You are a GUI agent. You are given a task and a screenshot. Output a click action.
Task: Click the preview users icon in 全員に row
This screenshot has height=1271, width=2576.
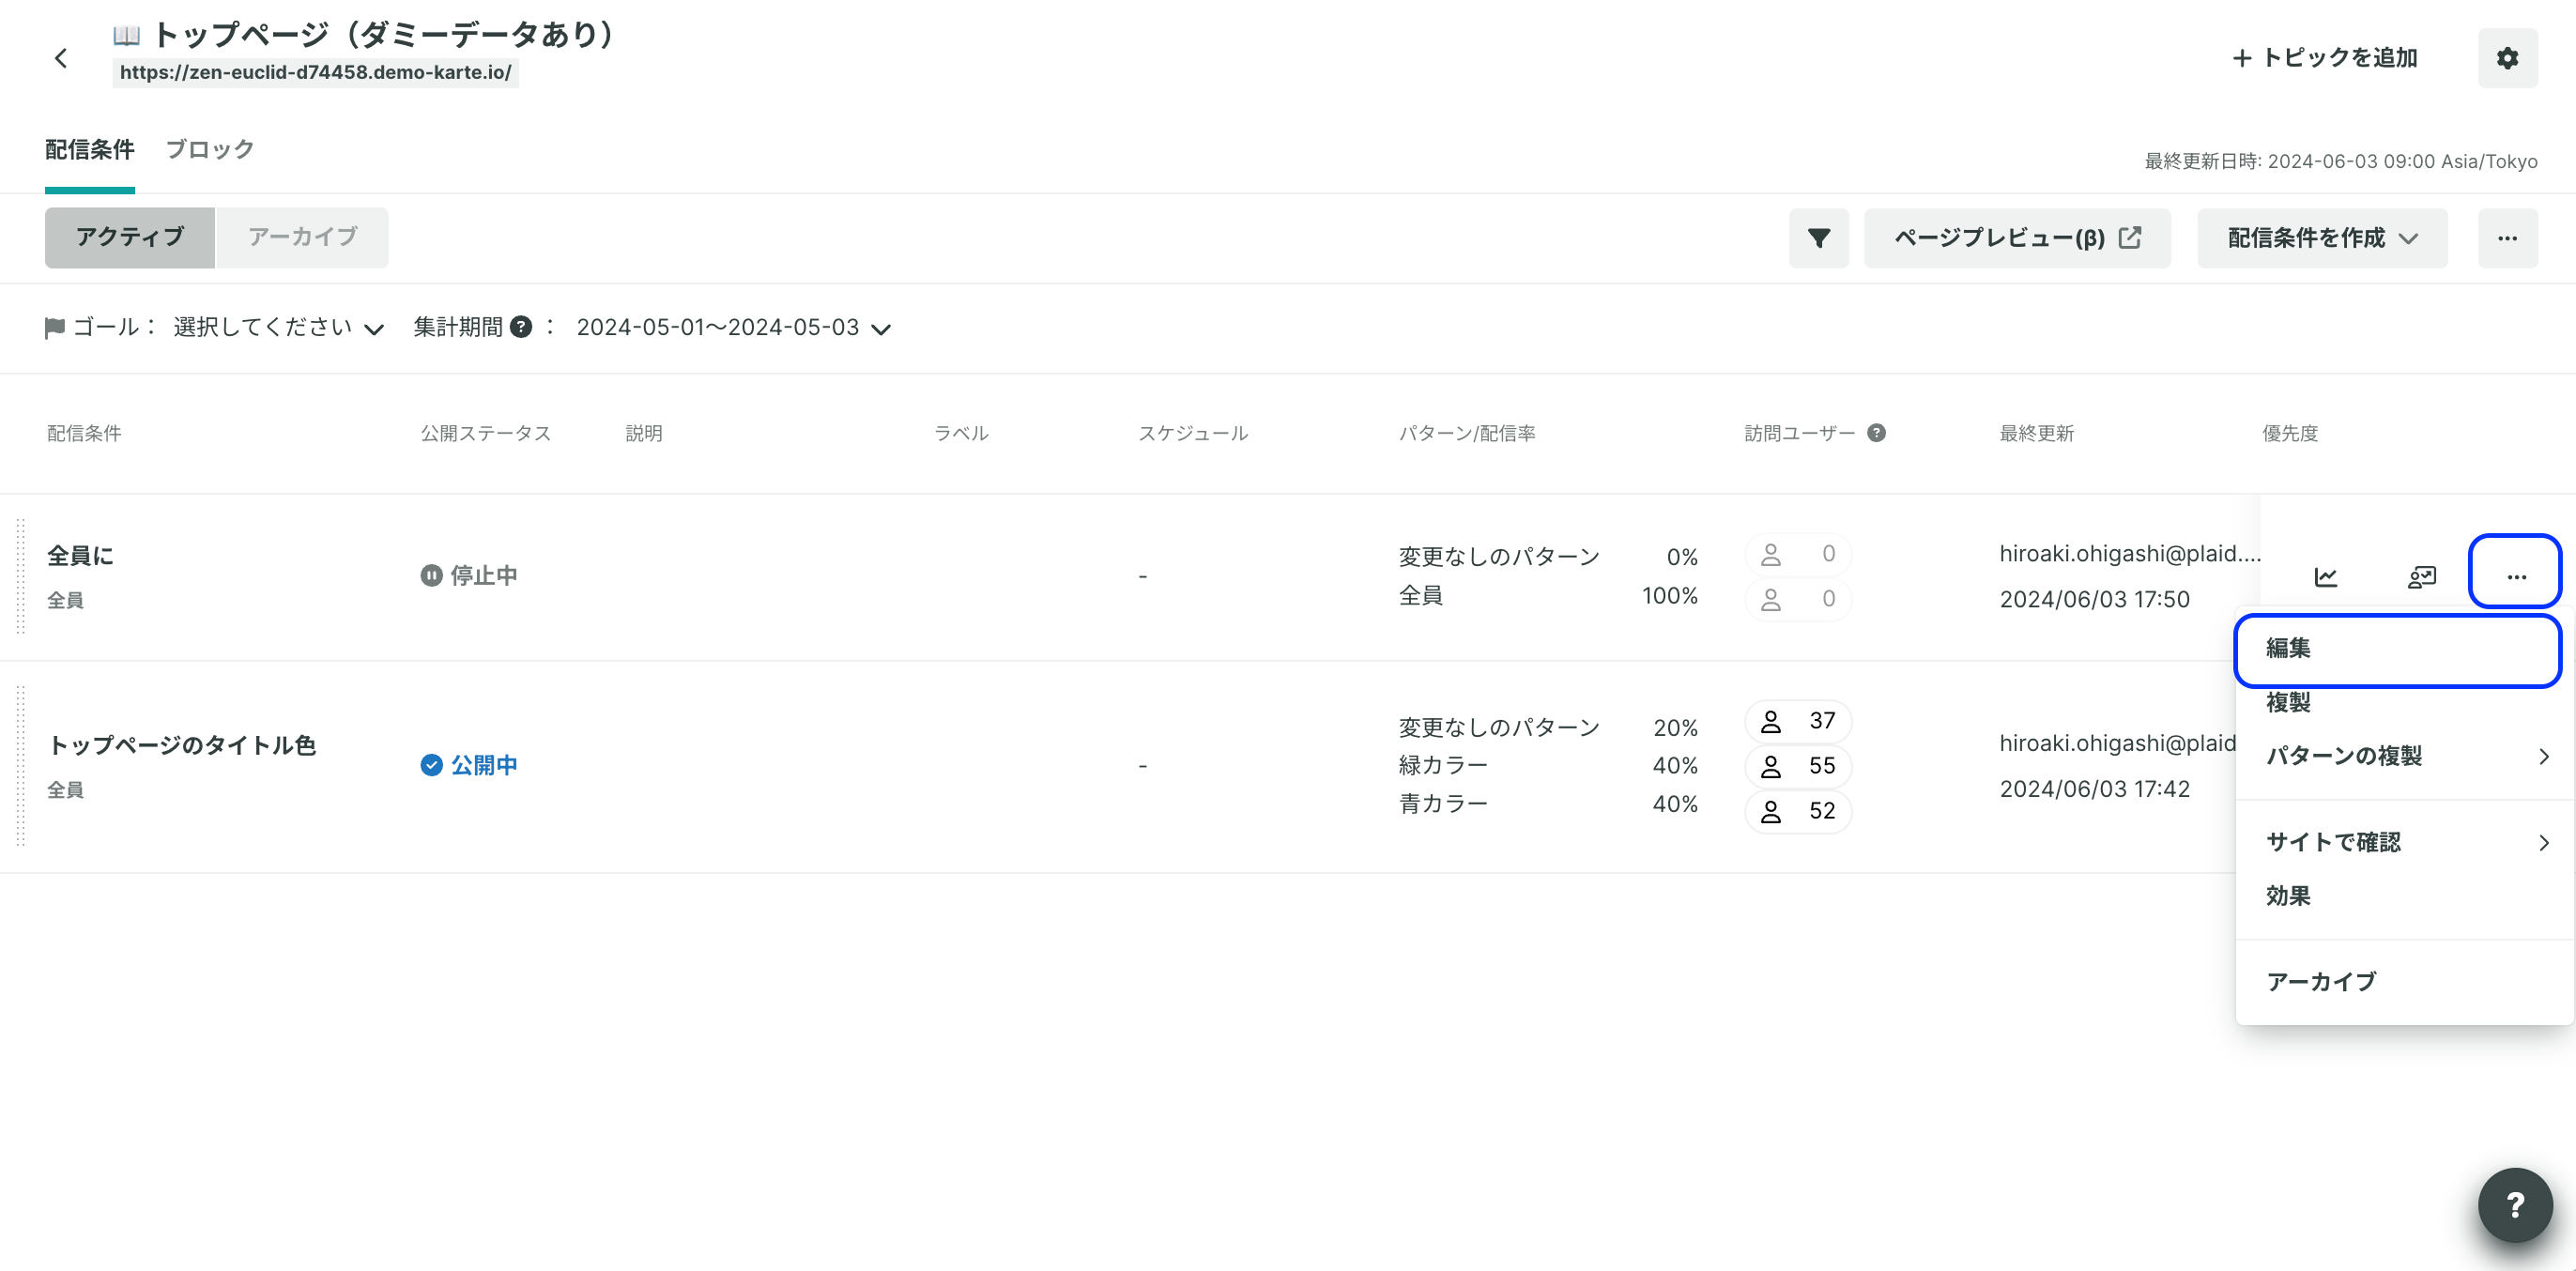(x=2421, y=576)
